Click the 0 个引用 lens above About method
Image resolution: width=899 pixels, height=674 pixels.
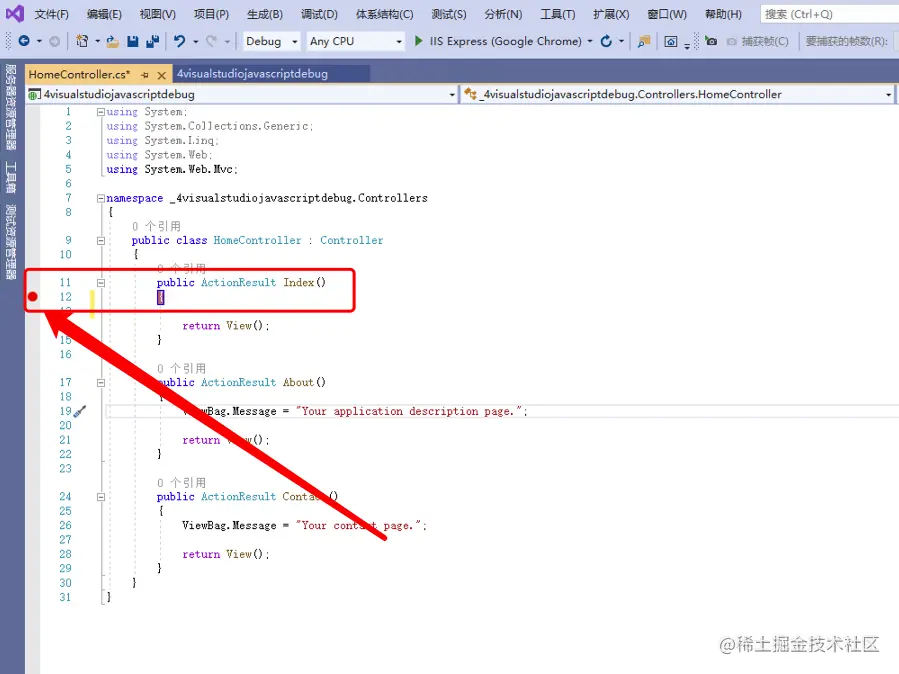pyautogui.click(x=181, y=369)
